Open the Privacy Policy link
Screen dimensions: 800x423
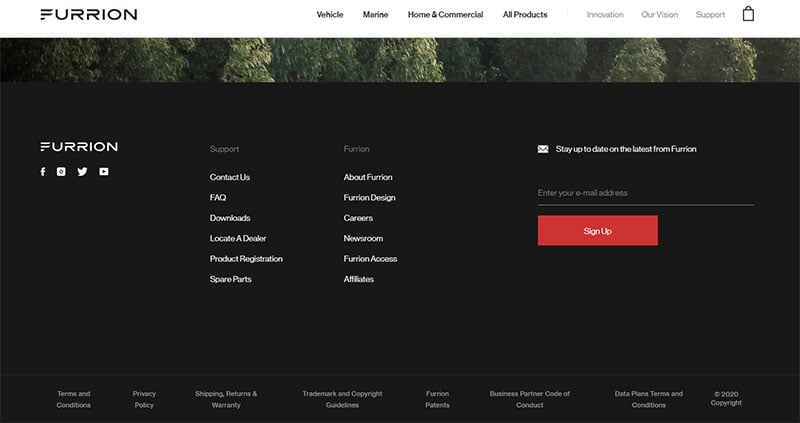[144, 400]
